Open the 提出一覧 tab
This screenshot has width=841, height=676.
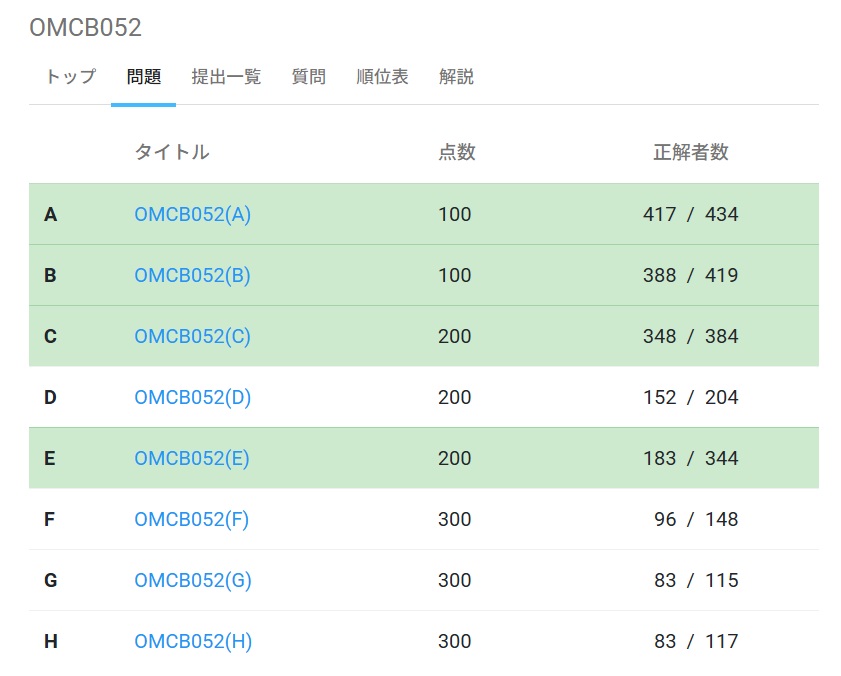point(228,77)
